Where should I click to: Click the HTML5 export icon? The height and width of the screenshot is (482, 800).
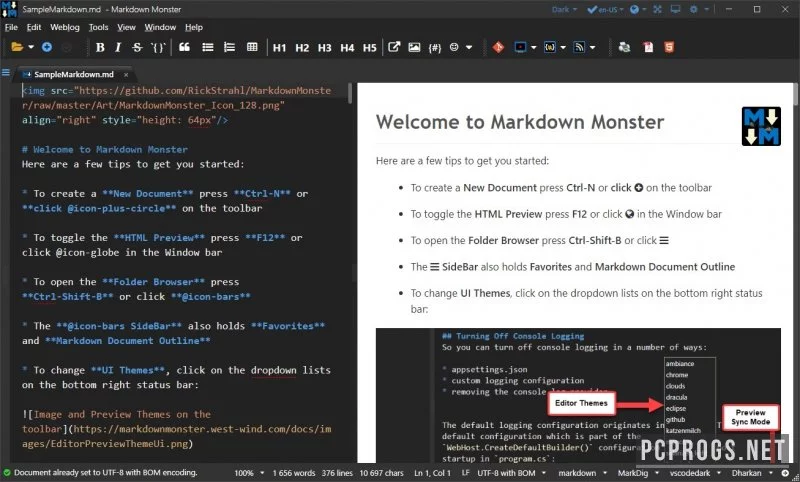tap(669, 47)
